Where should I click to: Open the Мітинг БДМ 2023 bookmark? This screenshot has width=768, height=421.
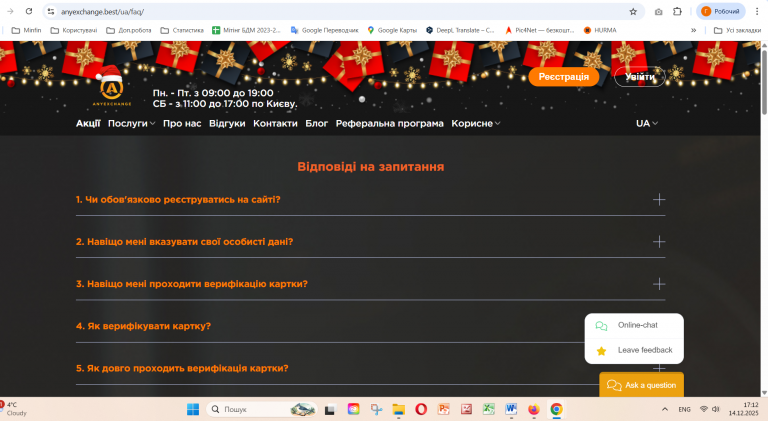tap(246, 30)
